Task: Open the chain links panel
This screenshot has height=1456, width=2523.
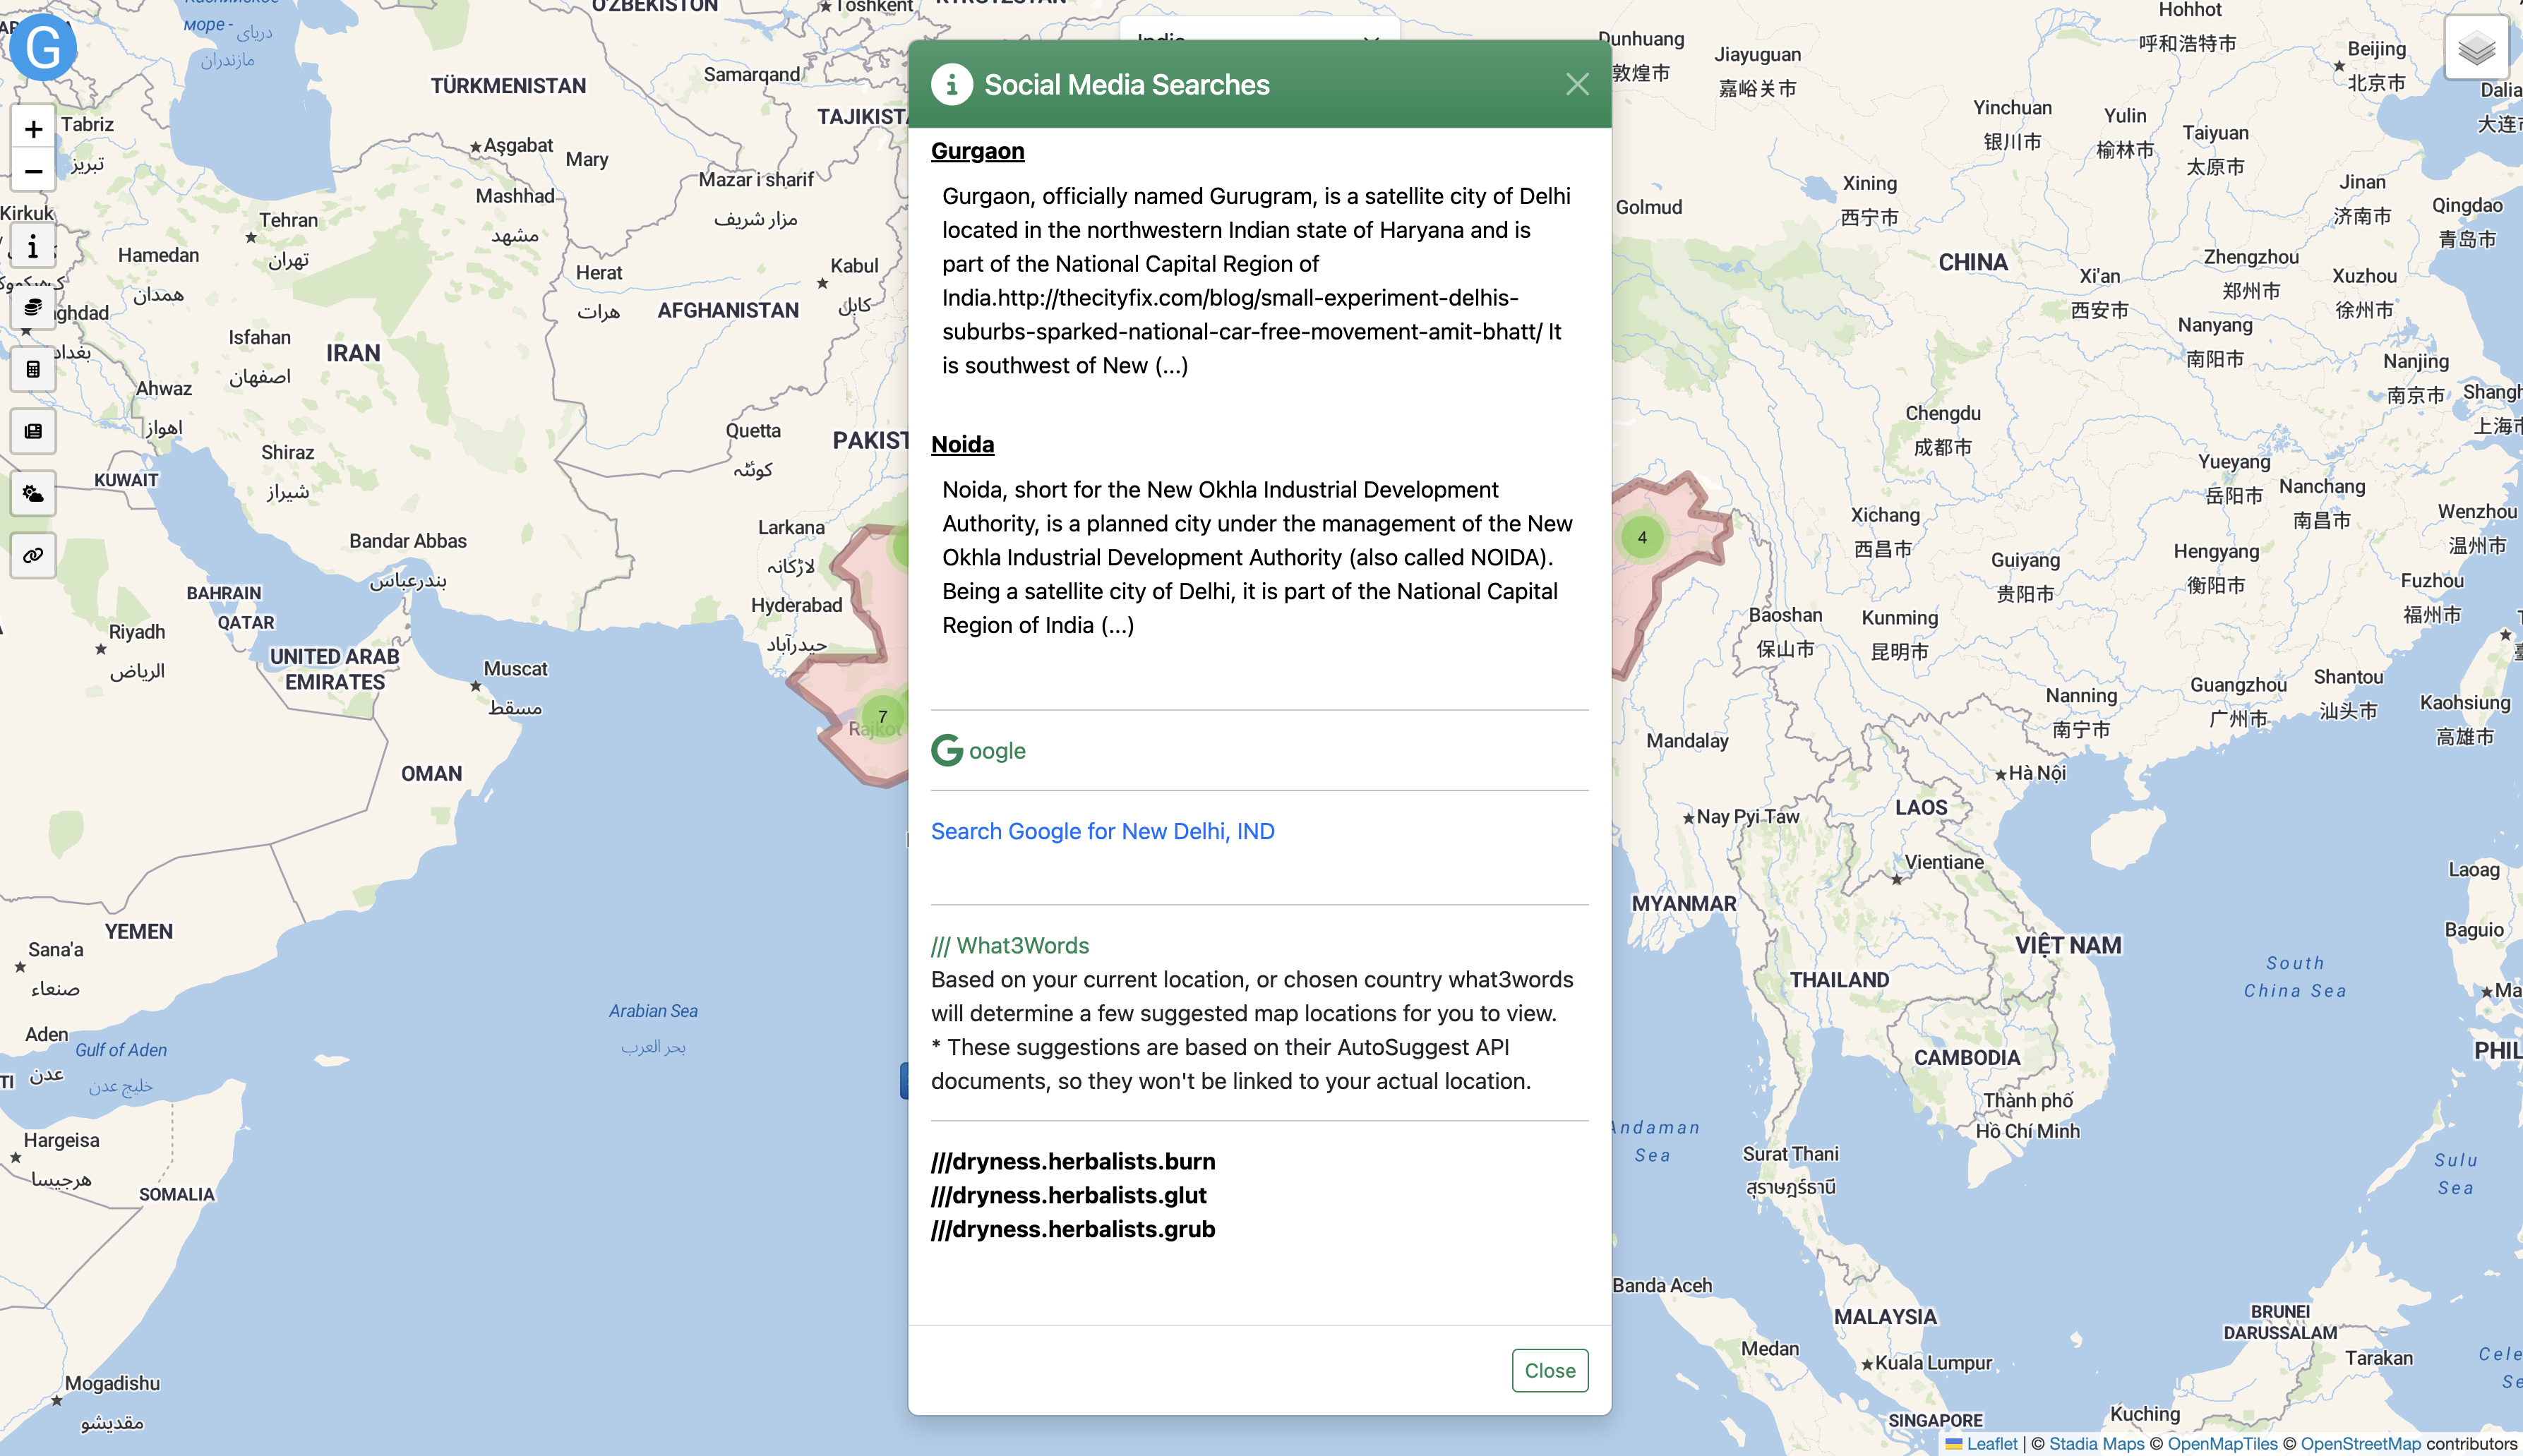Action: [33, 555]
